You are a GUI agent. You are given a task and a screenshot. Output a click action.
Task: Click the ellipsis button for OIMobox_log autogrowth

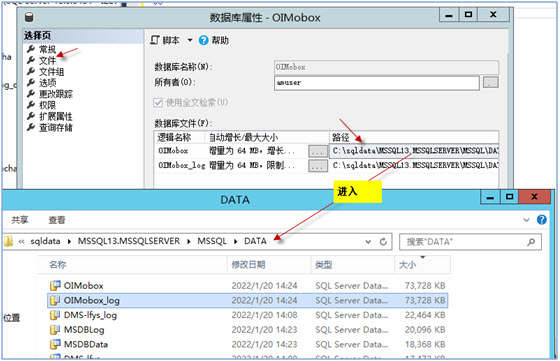318,166
